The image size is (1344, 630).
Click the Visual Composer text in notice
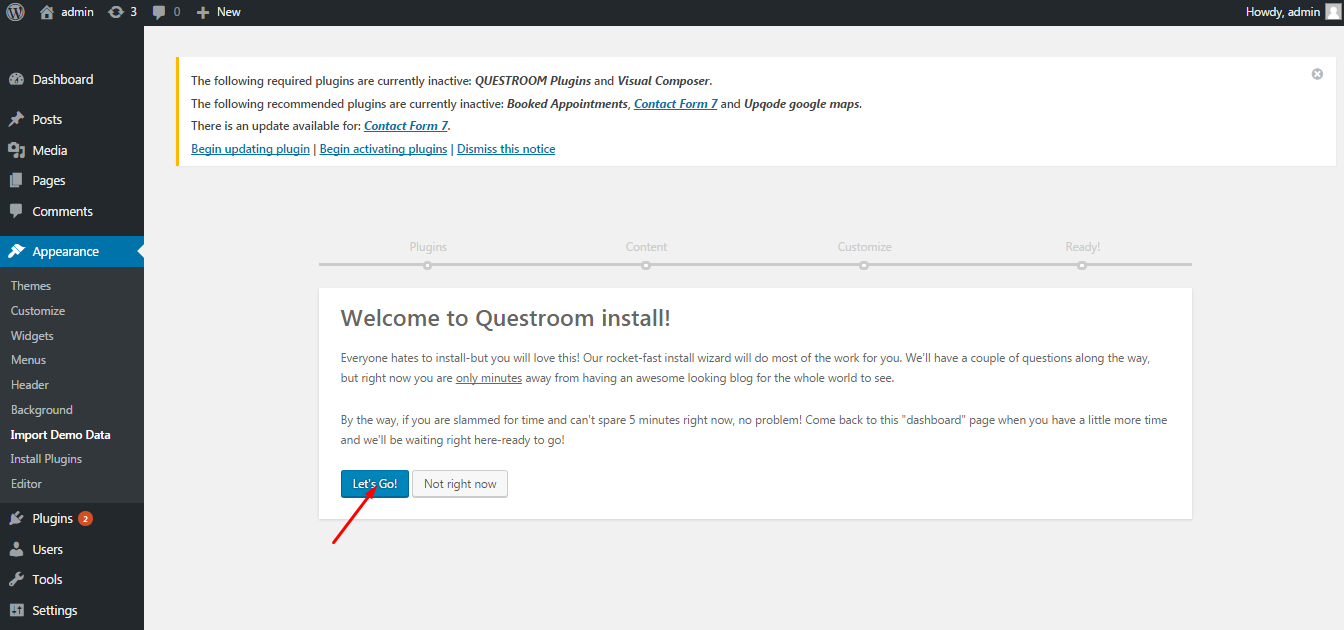pos(663,81)
